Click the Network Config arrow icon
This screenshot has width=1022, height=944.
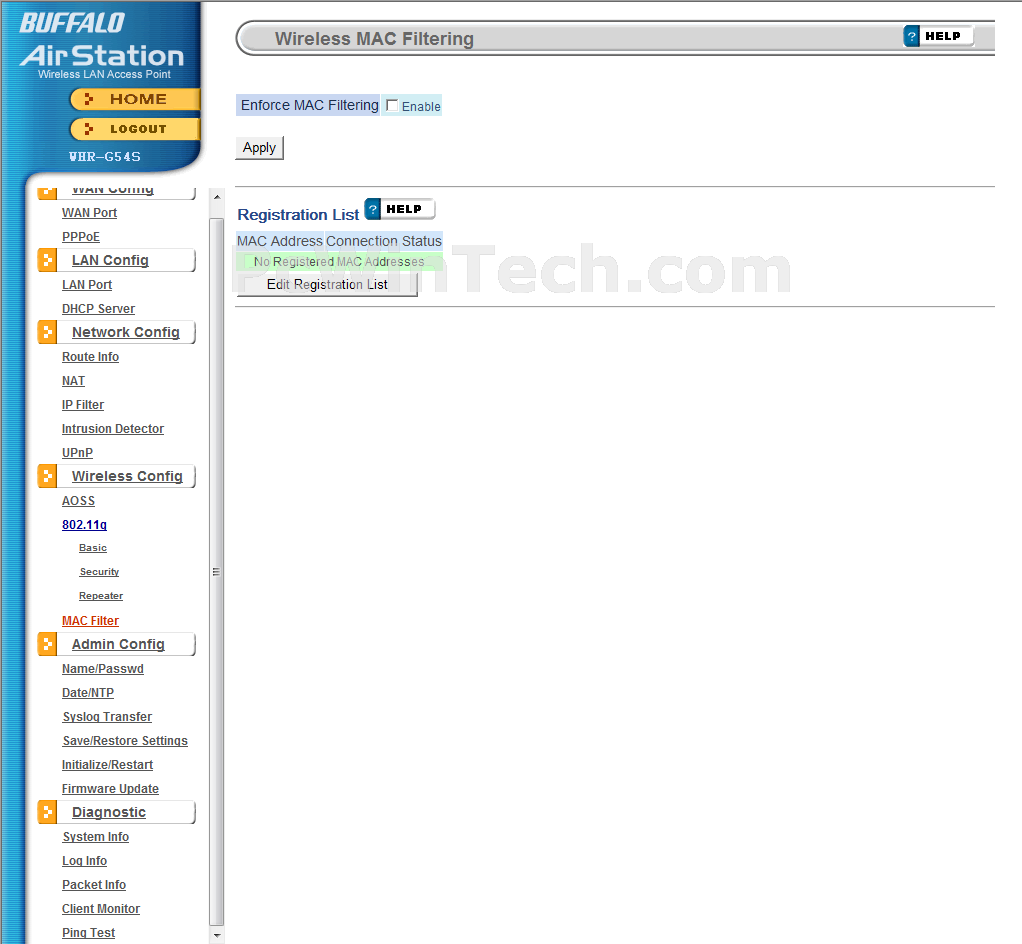(x=47, y=332)
